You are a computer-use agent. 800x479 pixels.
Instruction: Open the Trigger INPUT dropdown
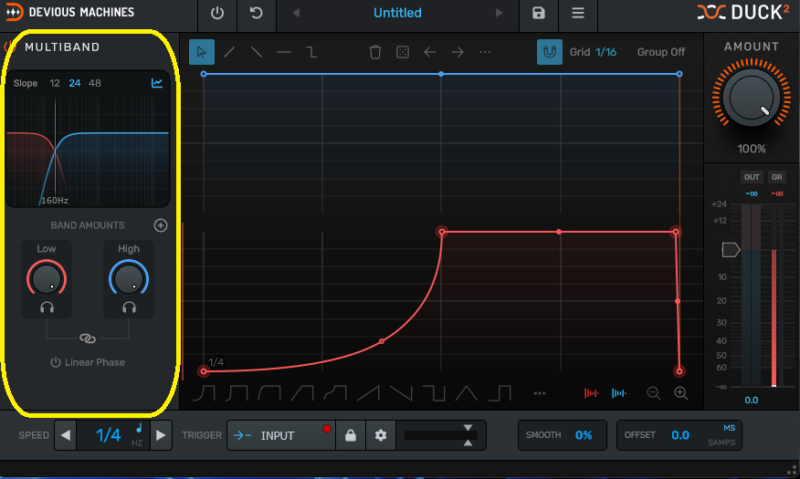click(280, 436)
